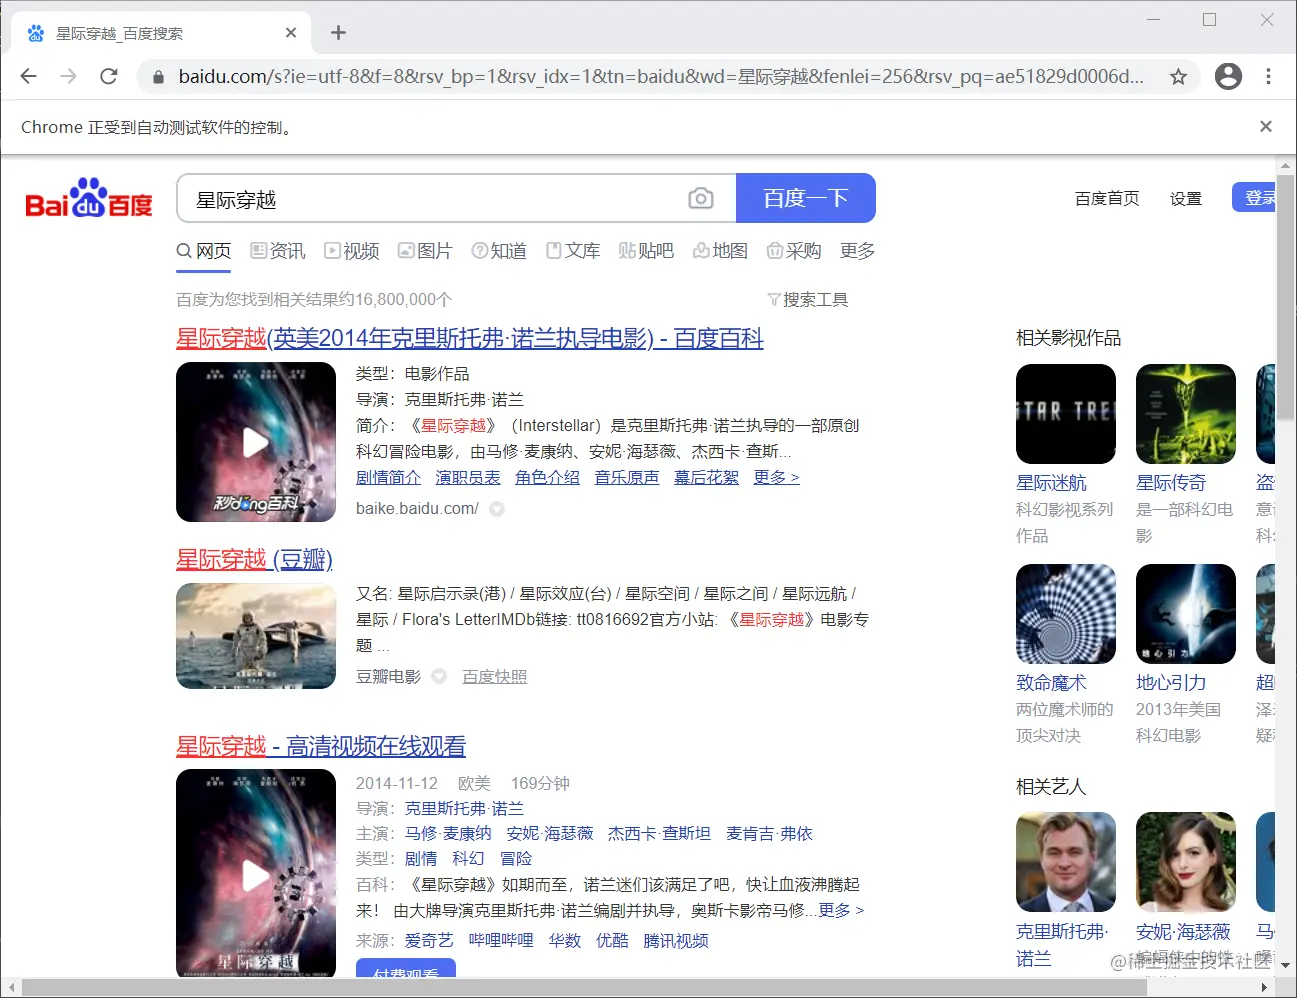1297x998 pixels.
Task: Click the 角色介绍 link
Action: [547, 478]
